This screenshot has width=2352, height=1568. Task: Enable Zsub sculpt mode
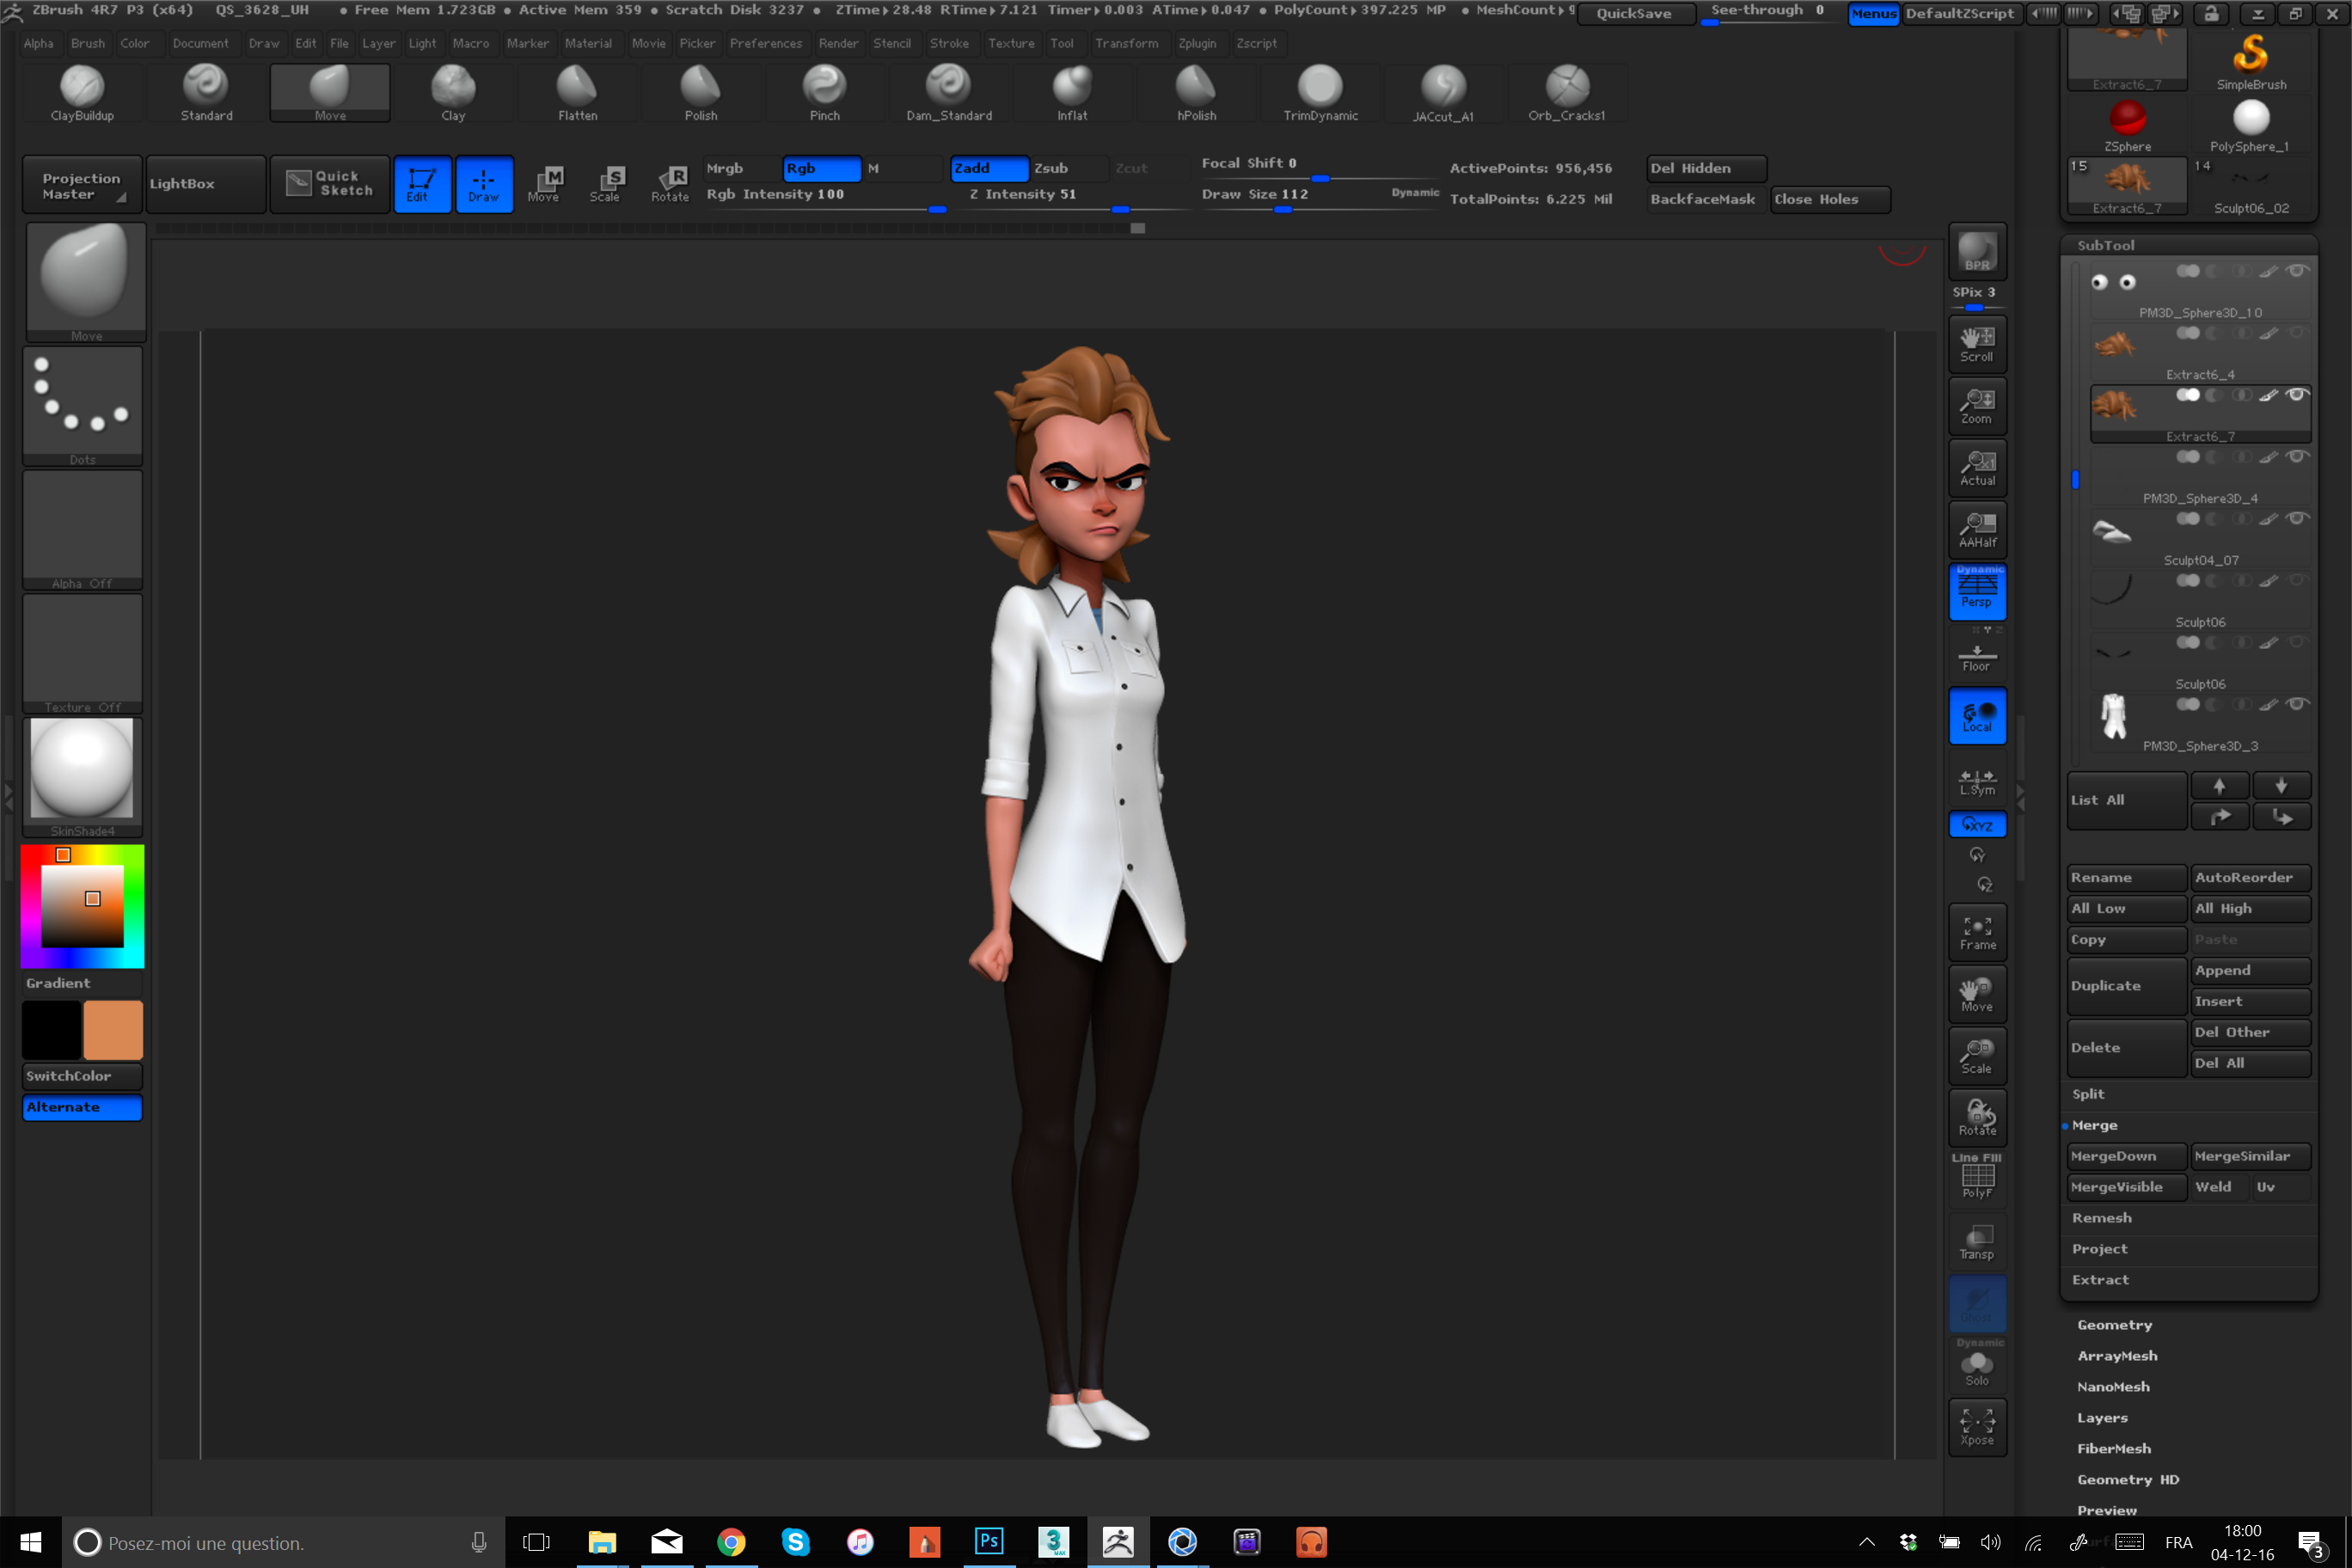tap(1068, 168)
